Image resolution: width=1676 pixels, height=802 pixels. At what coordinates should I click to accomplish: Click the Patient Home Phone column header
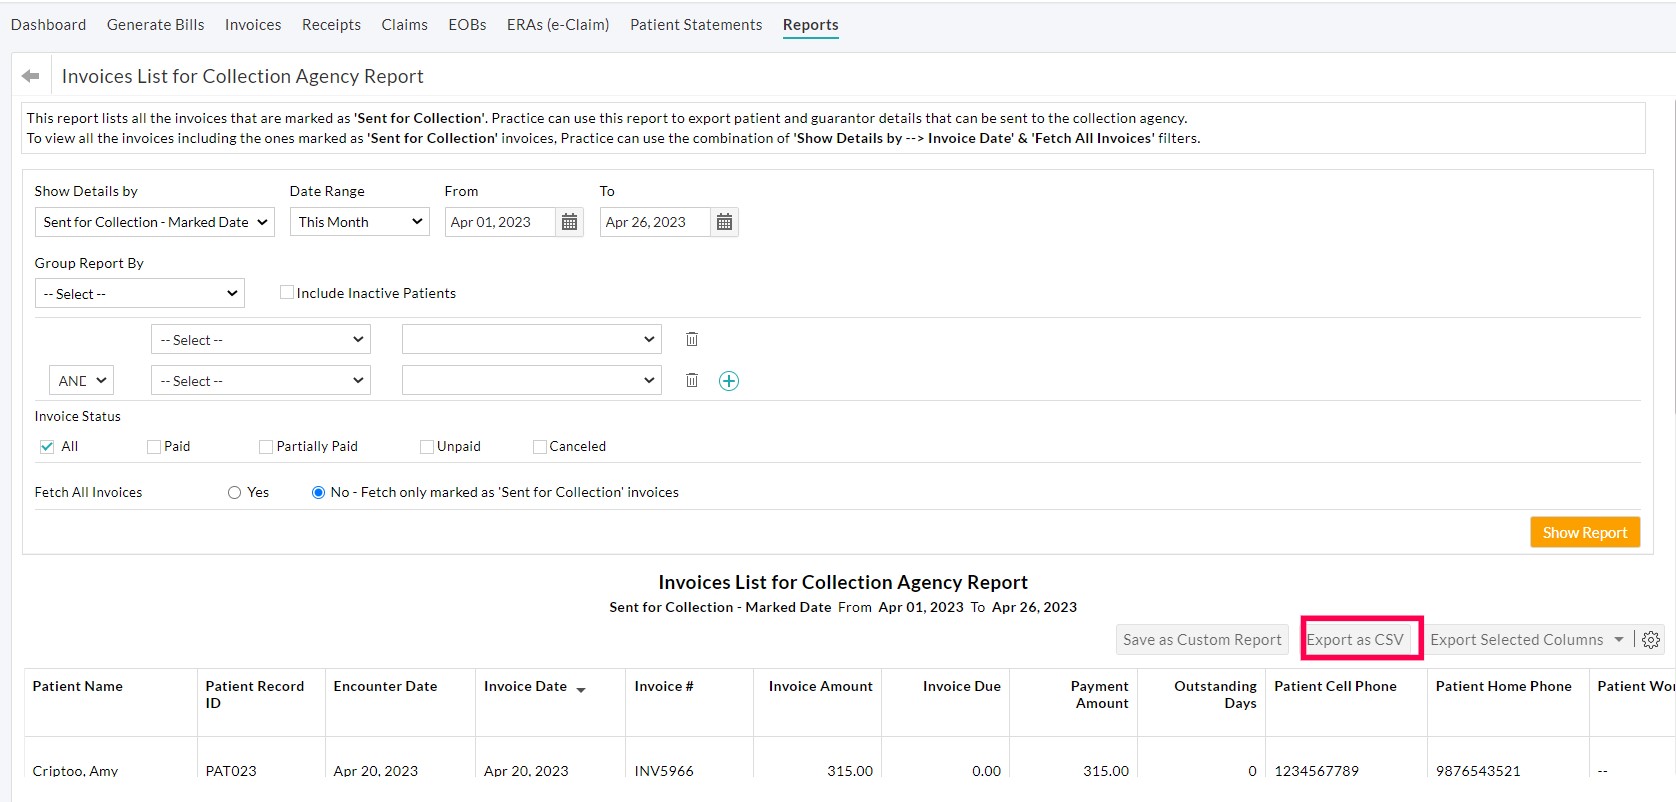coord(1503,686)
